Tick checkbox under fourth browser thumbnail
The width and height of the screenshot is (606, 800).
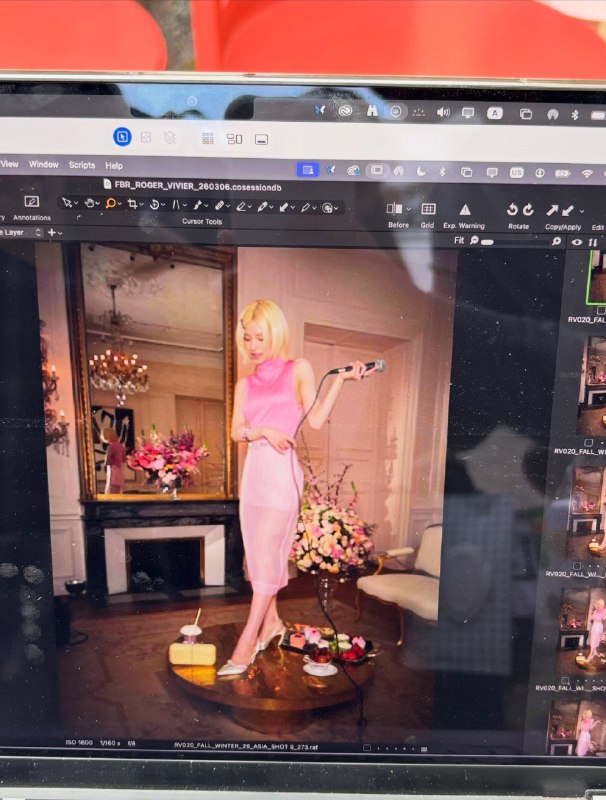(x=565, y=681)
